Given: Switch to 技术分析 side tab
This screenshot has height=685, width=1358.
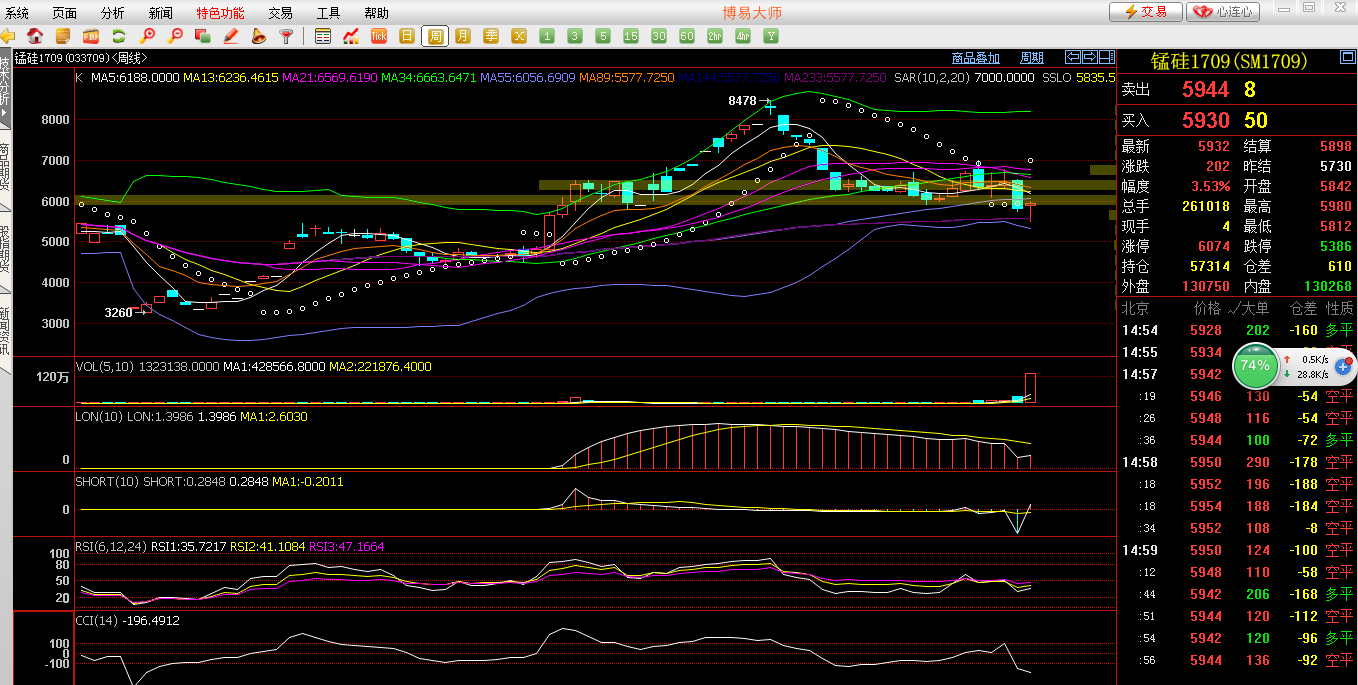Looking at the screenshot, I should [x=5, y=88].
